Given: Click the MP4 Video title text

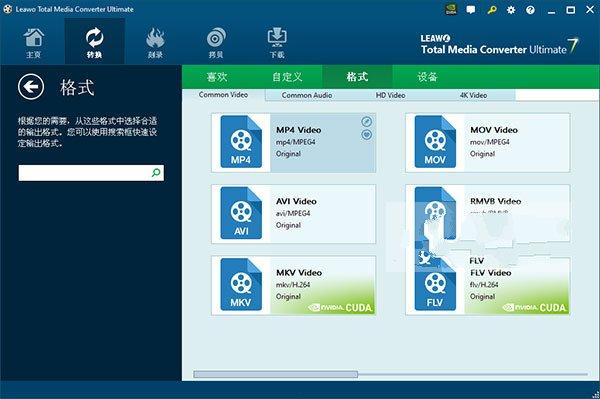Looking at the screenshot, I should (299, 130).
